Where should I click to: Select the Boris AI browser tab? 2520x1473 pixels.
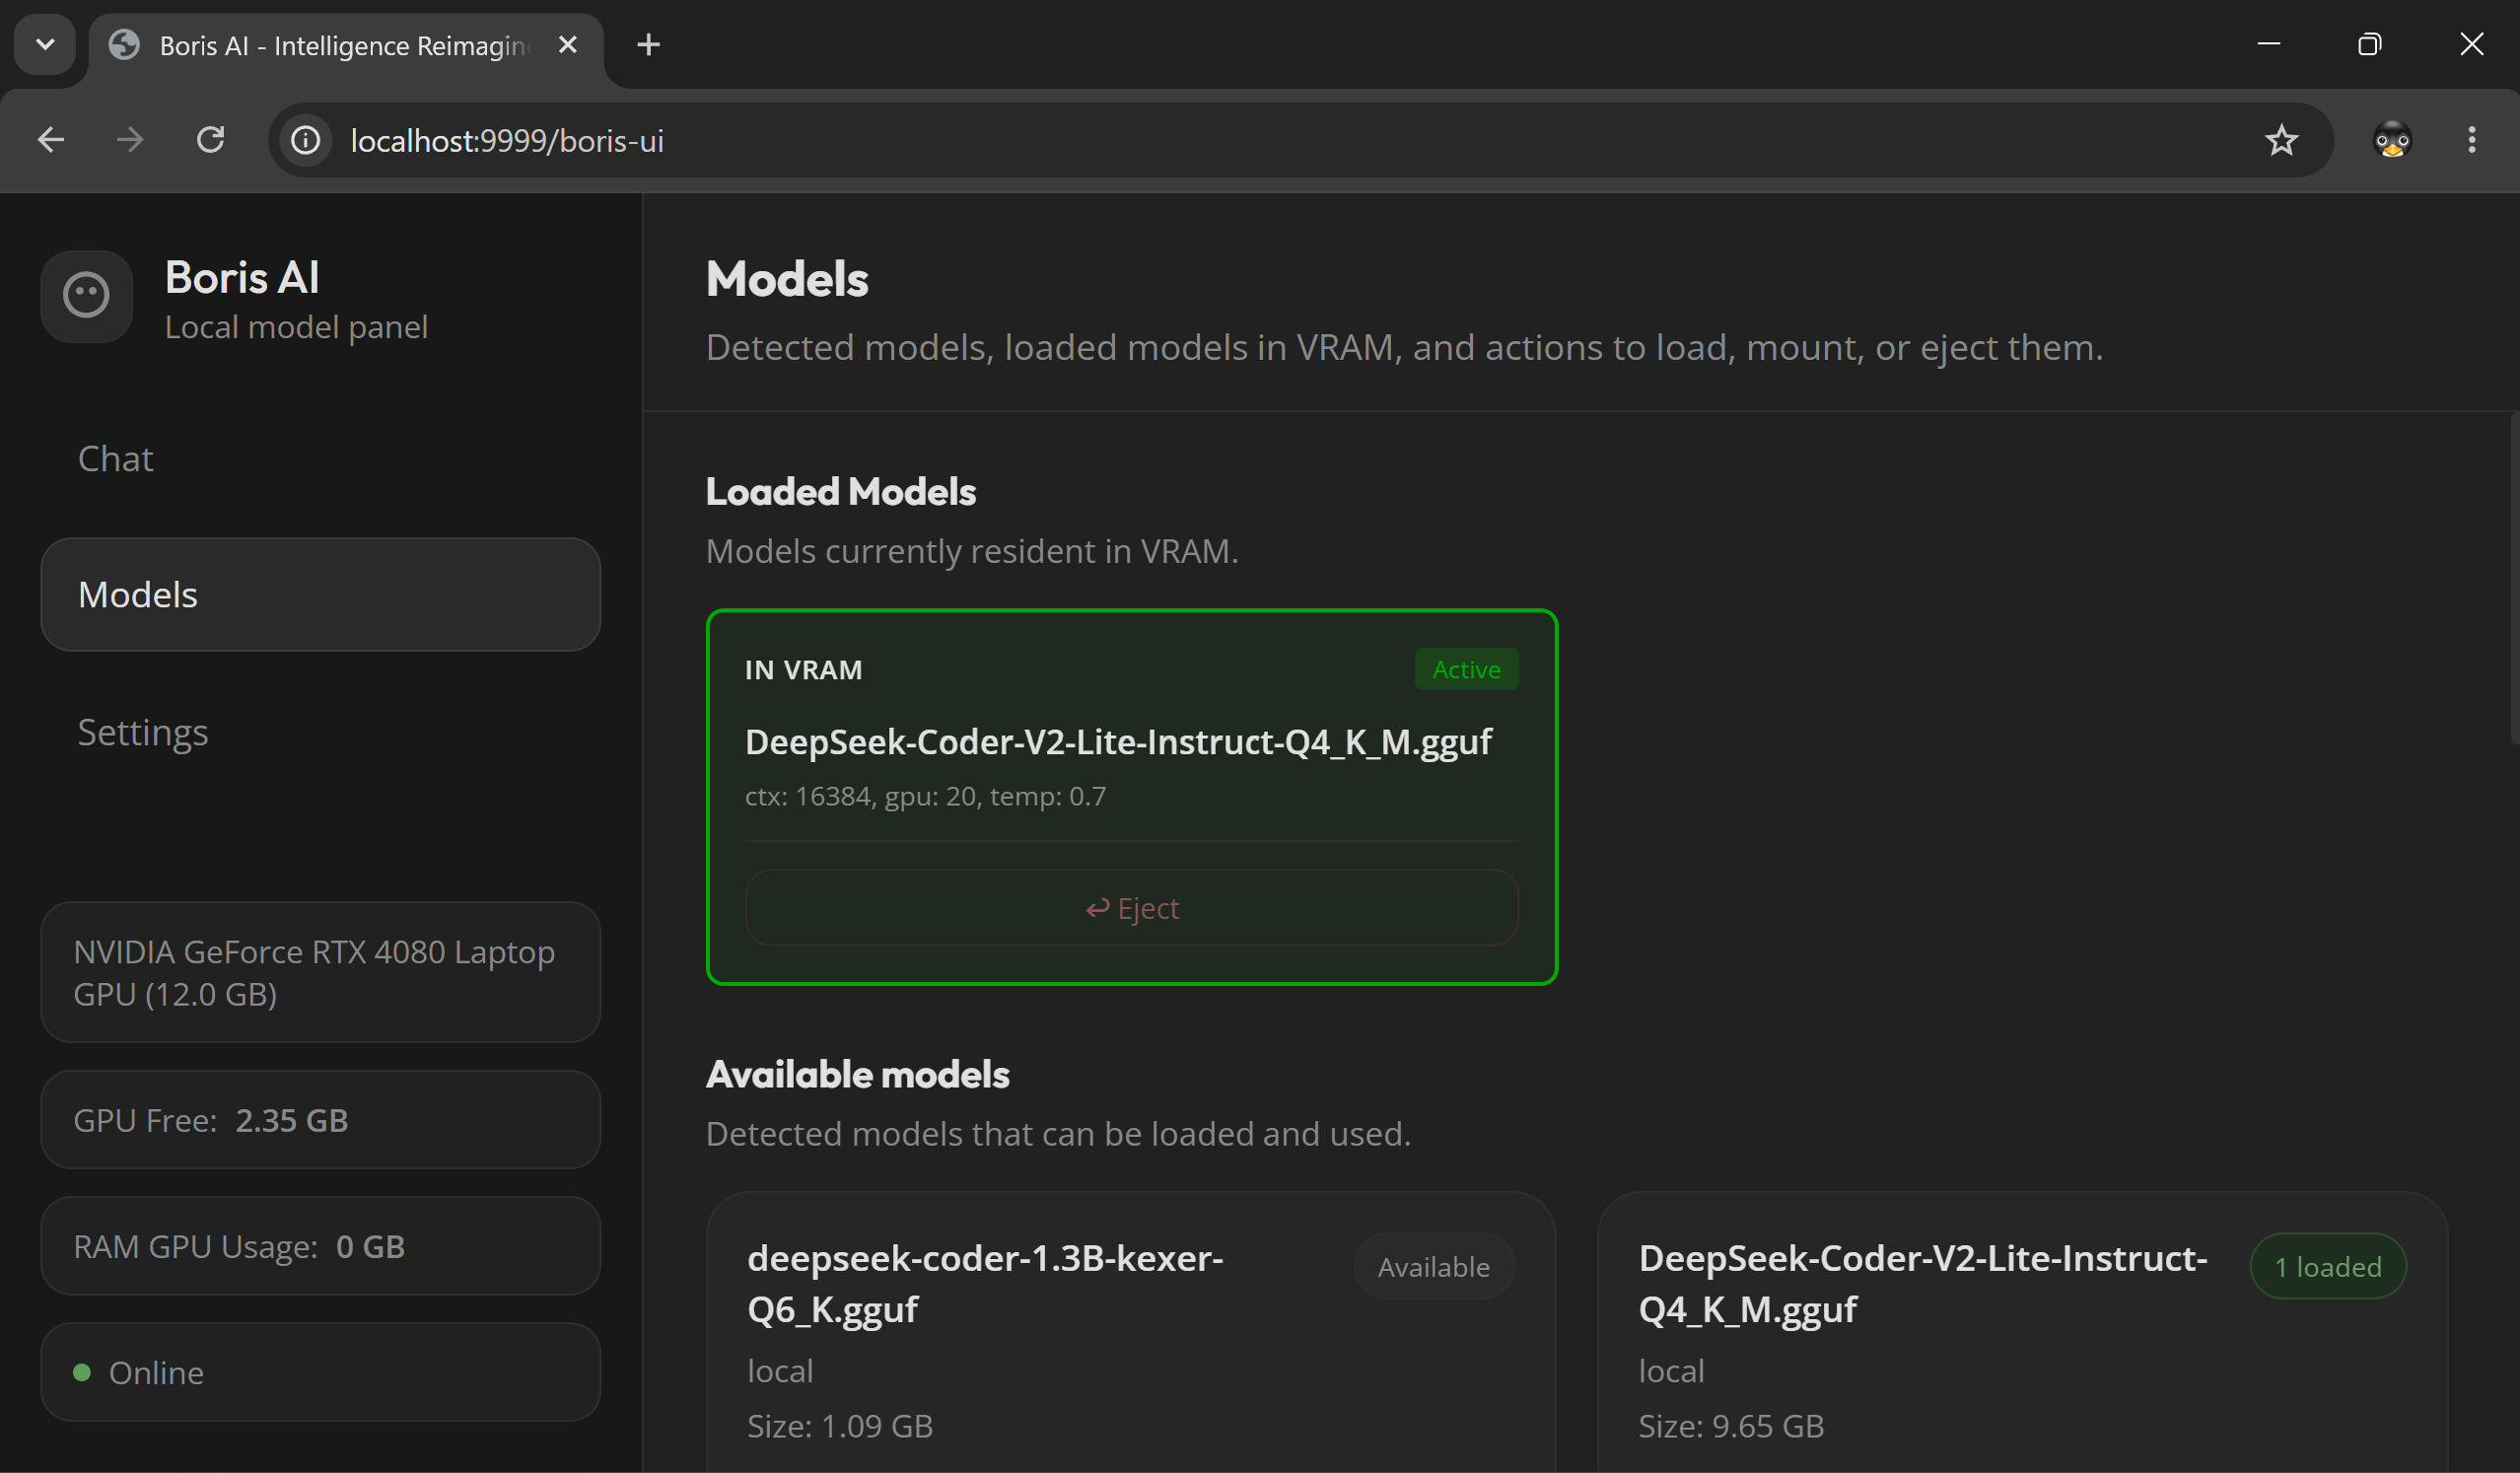[x=346, y=46]
